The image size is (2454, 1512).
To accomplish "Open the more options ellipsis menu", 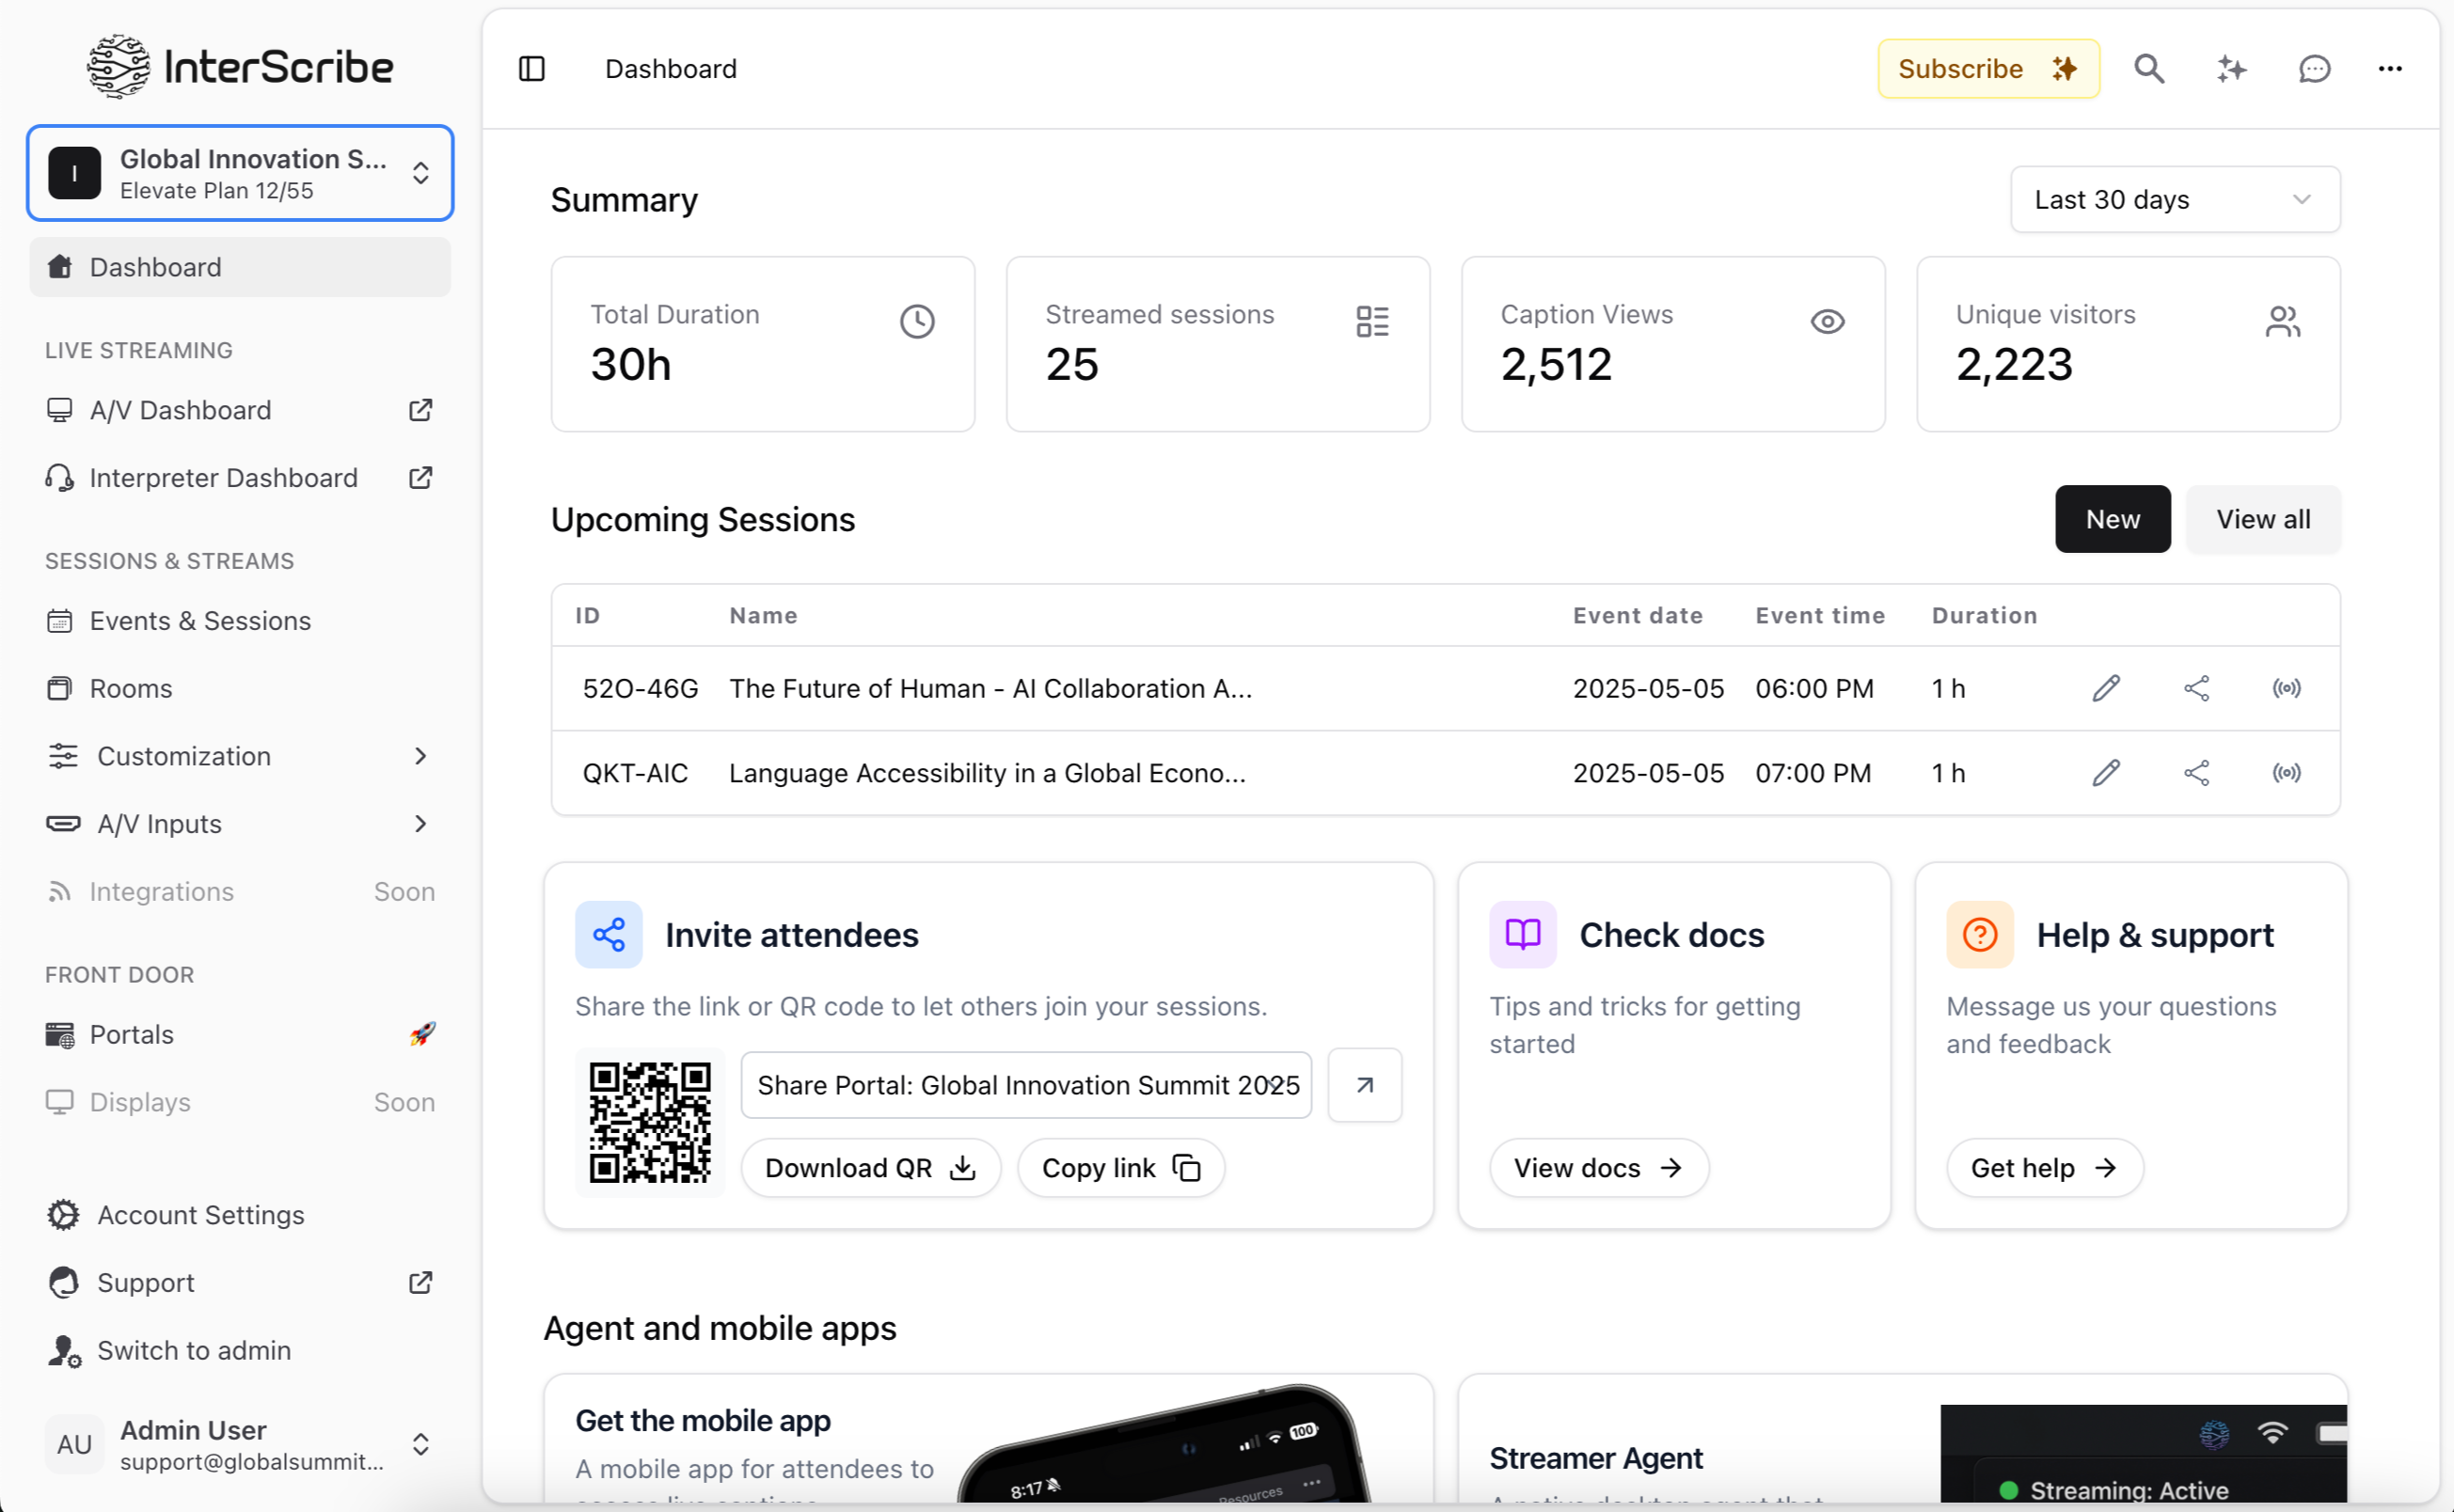I will click(2390, 68).
